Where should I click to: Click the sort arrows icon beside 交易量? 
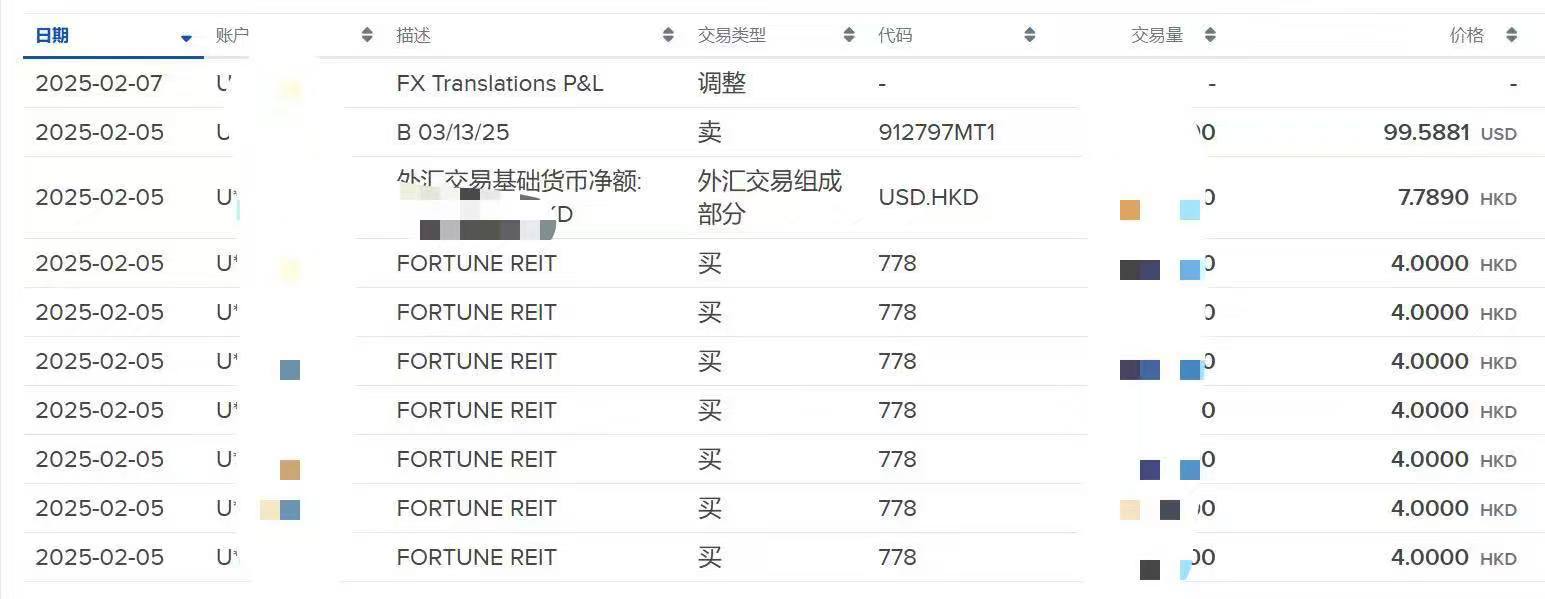1210,36
